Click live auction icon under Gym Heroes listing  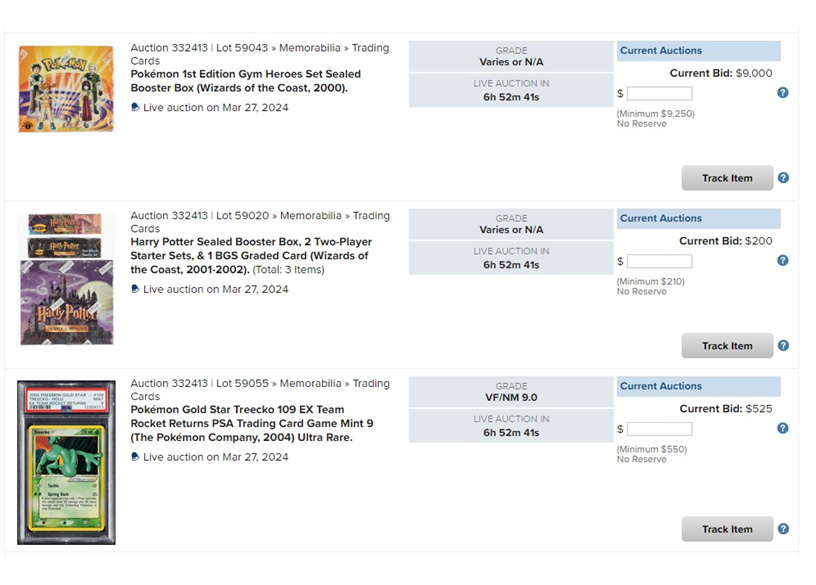pos(135,107)
